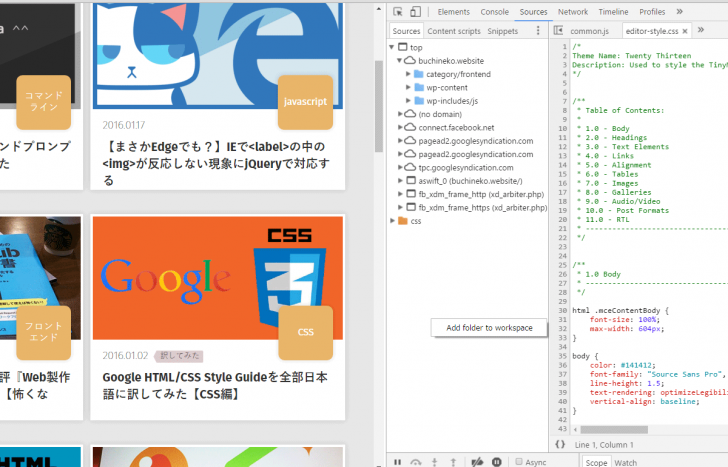The height and width of the screenshot is (467, 728).
Task: Collapse the top tree node
Action: pyautogui.click(x=392, y=47)
